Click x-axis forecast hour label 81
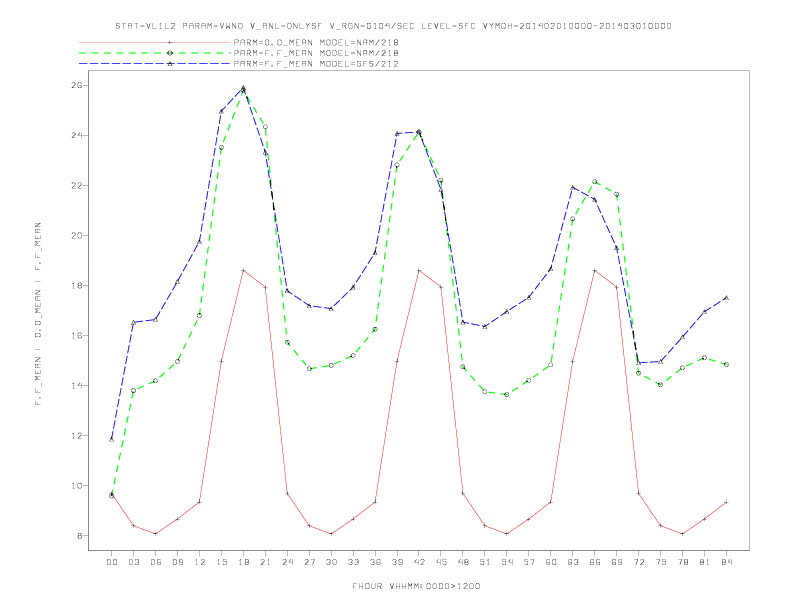This screenshot has width=792, height=612. (x=705, y=562)
